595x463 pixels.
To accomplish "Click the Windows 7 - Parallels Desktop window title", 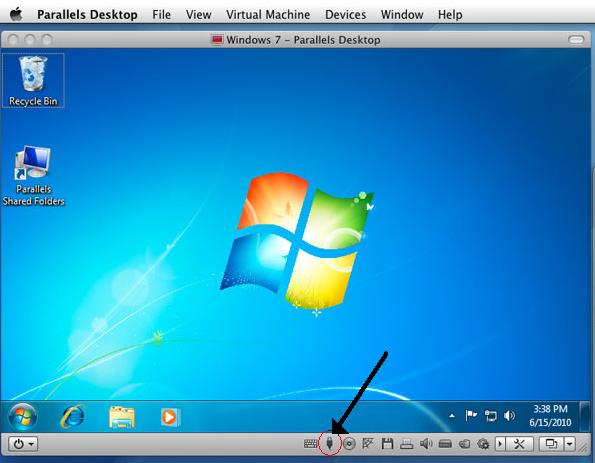I will click(x=303, y=40).
